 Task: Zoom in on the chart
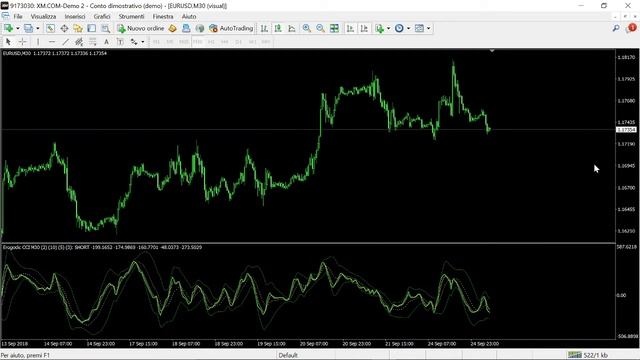(x=307, y=28)
